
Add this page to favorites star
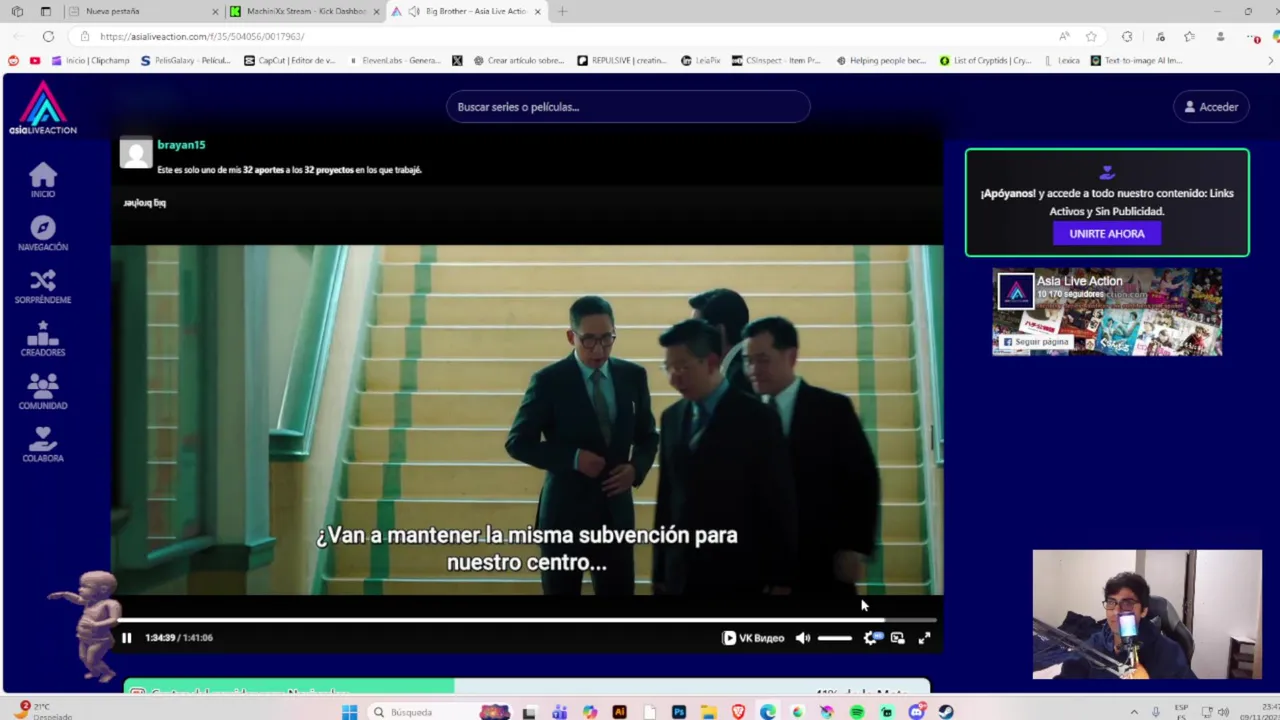tap(1091, 36)
